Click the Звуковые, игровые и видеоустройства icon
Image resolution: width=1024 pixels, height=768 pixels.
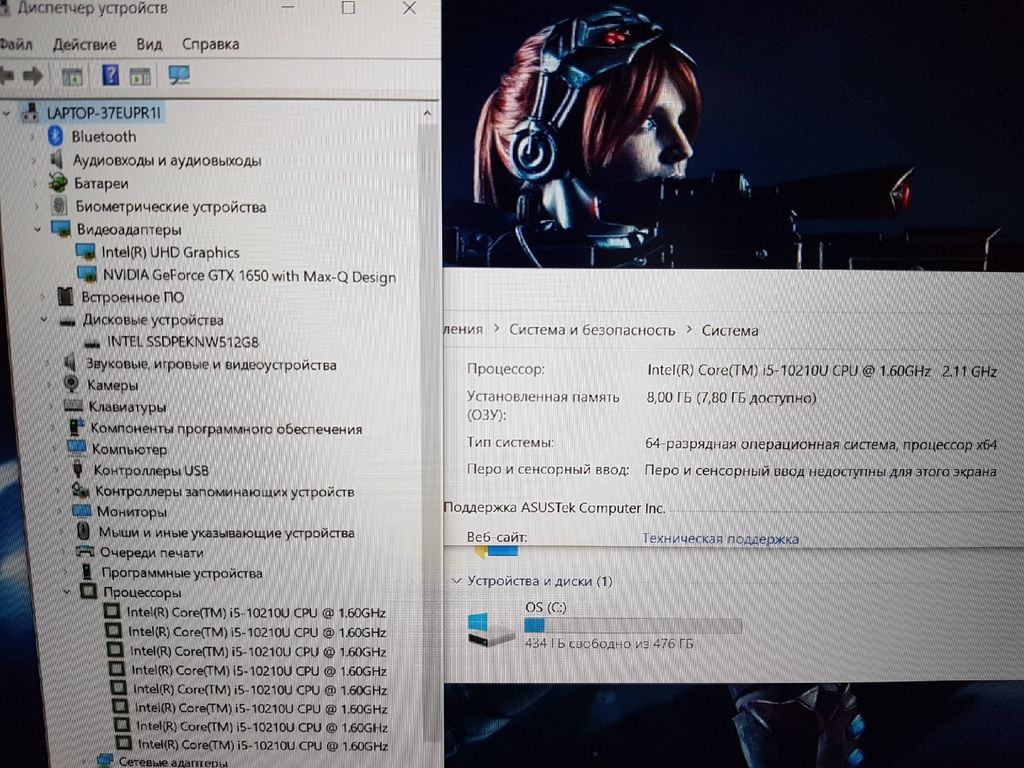70,363
